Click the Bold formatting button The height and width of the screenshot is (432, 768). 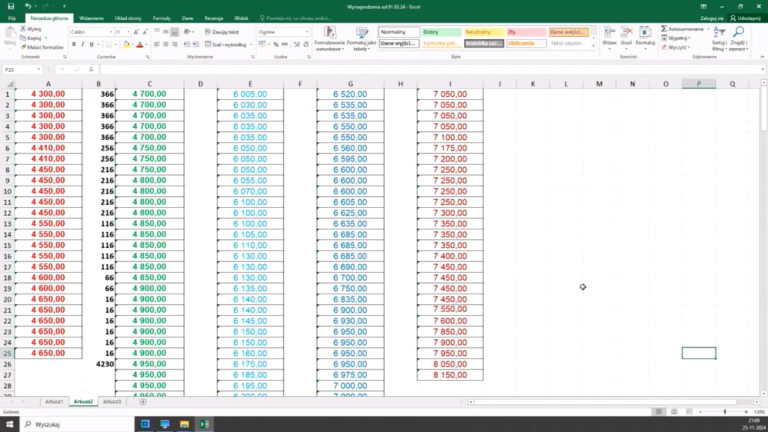(73, 44)
